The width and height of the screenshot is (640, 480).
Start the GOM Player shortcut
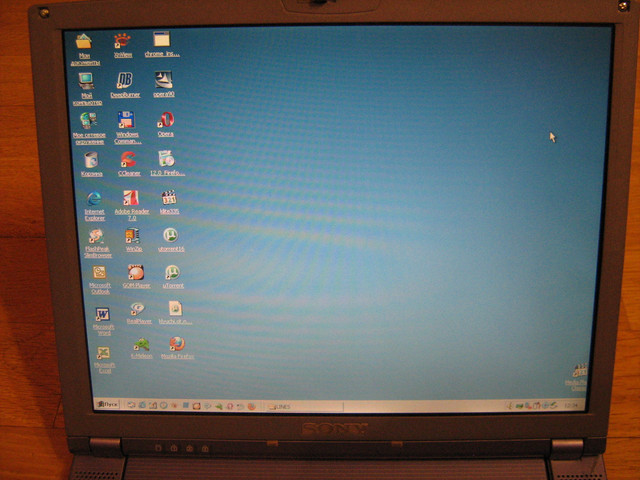pyautogui.click(x=136, y=272)
